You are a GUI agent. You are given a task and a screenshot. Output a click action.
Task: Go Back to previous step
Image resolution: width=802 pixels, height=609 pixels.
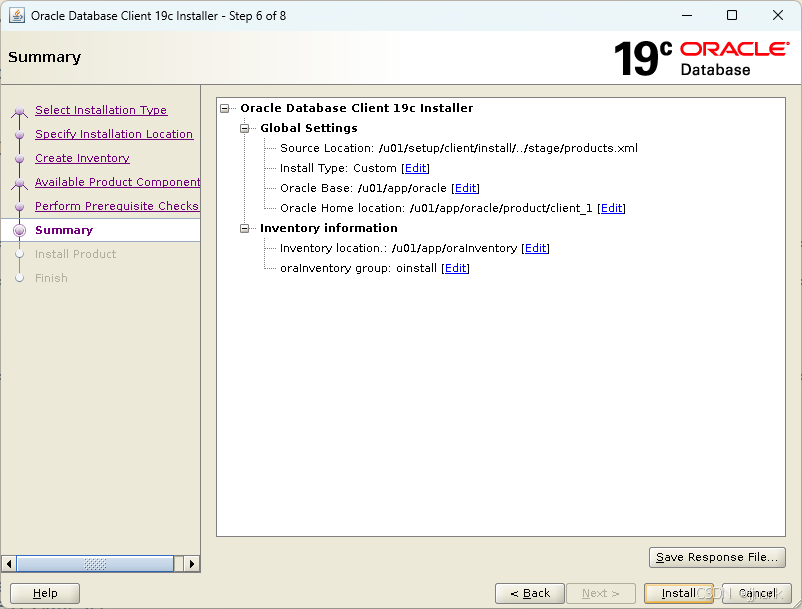530,593
